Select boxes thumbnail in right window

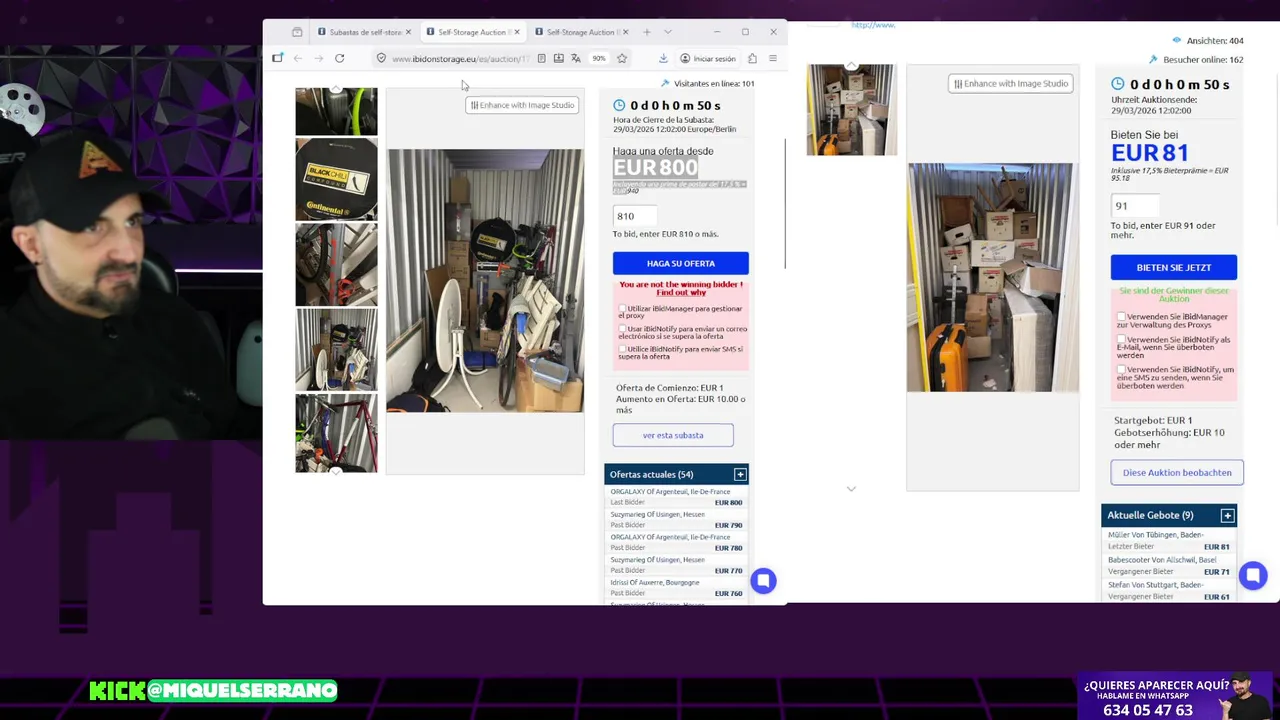point(852,110)
